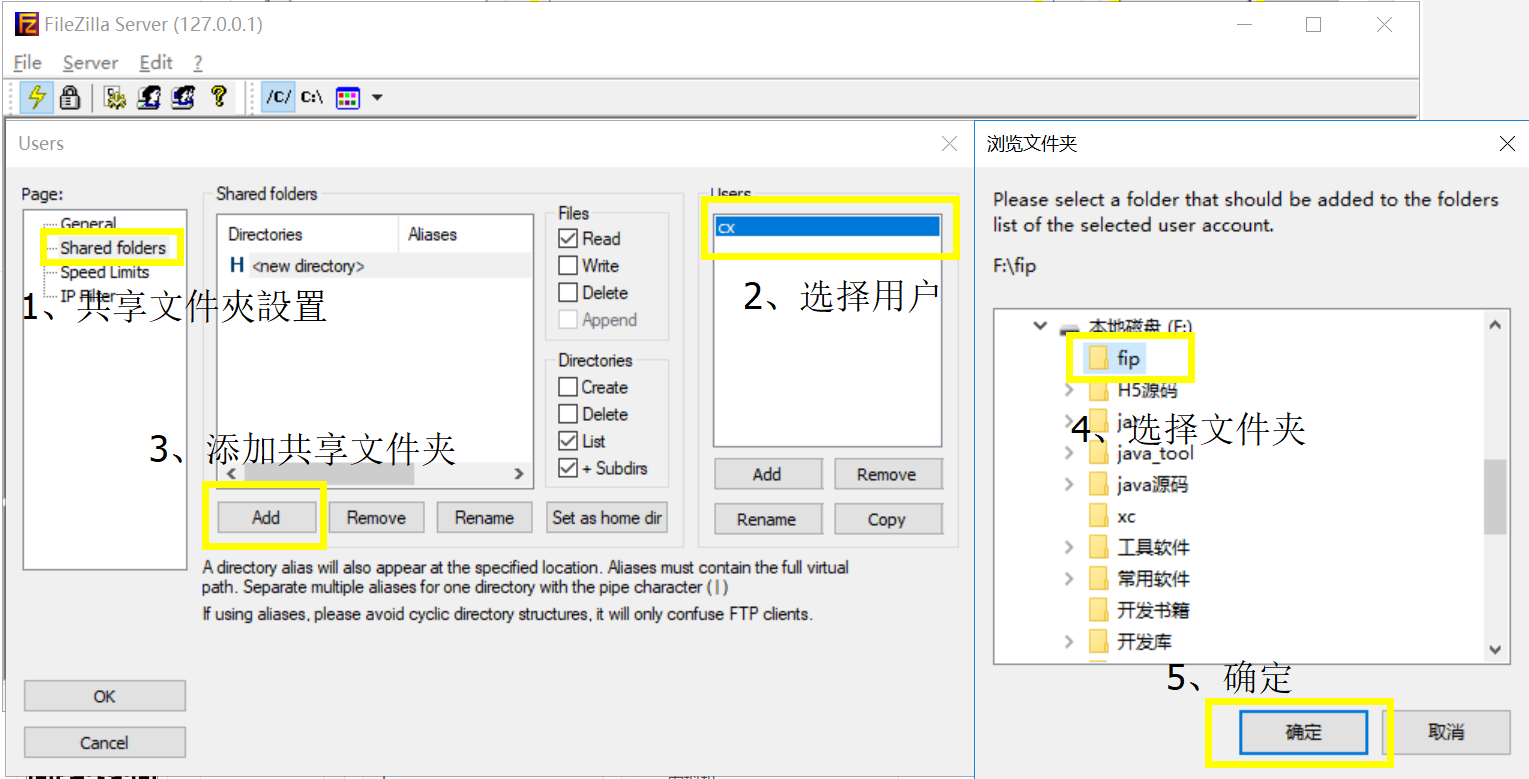Viewport: 1529px width, 779px height.
Task: Expand the 常用软件 folder
Action: click(x=1068, y=578)
